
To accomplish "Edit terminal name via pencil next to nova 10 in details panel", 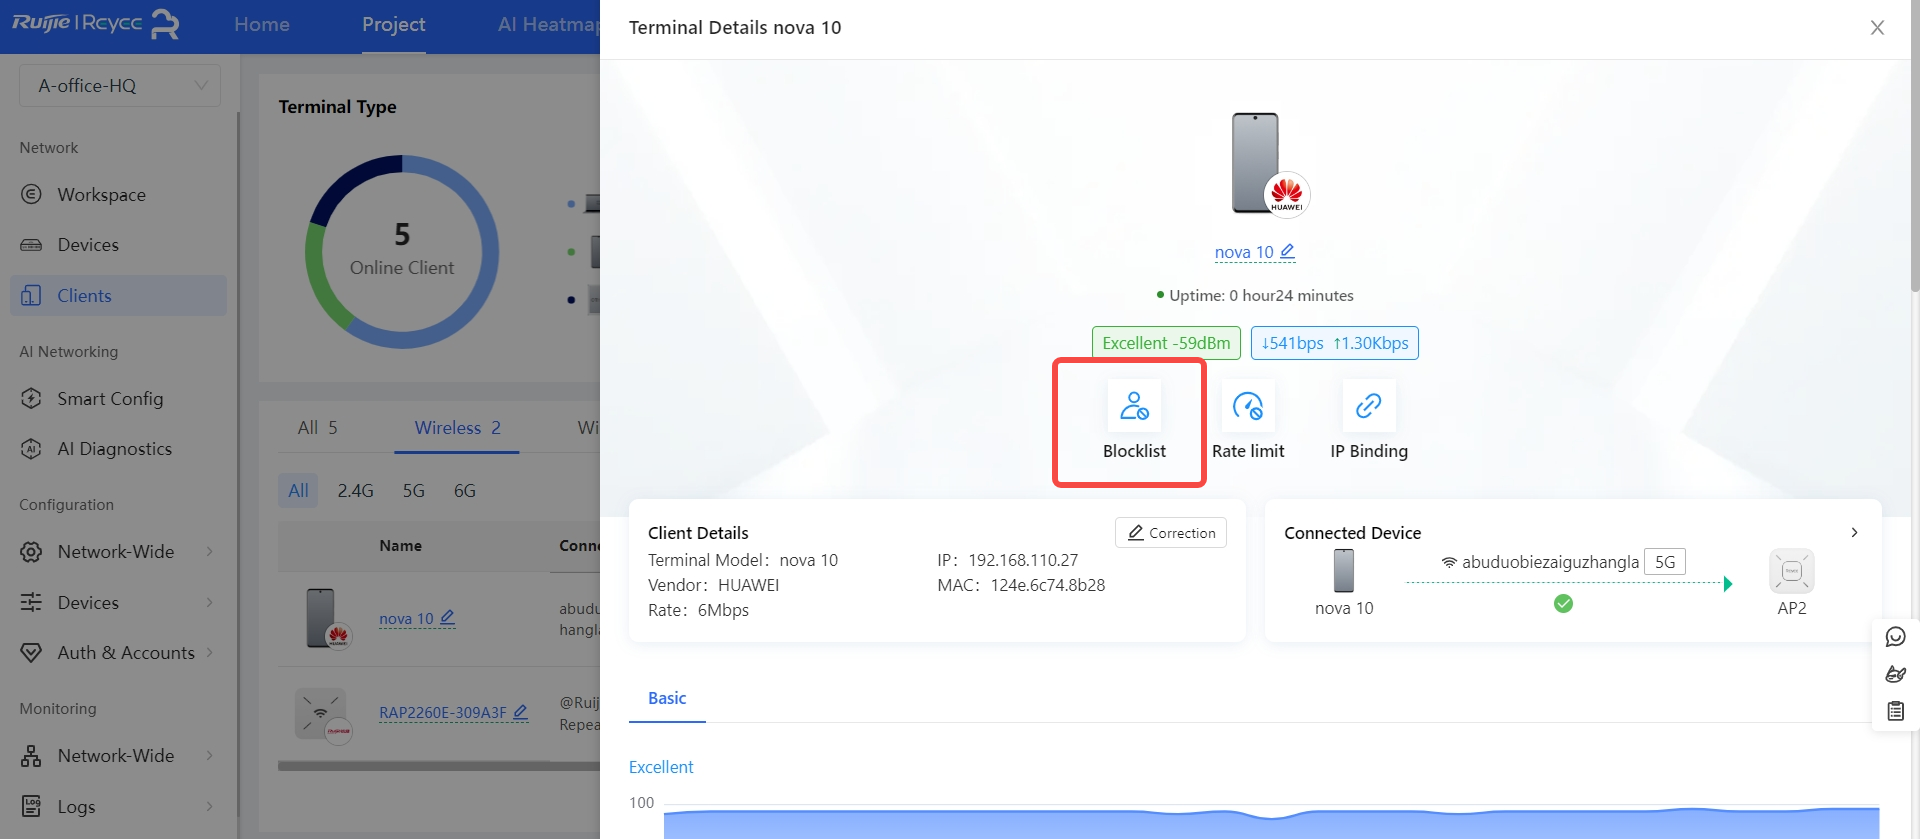I will pos(1288,252).
